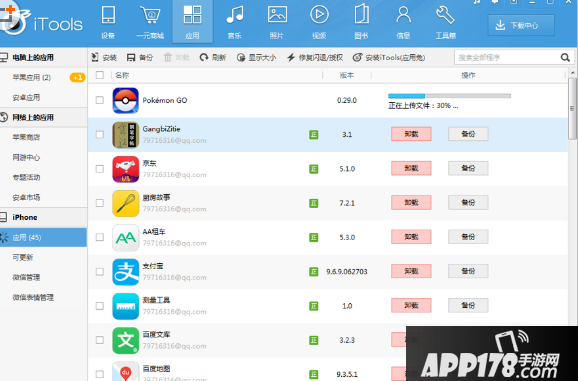Open the Video play icon section
Screen dimensions: 578x381
[x=319, y=15]
